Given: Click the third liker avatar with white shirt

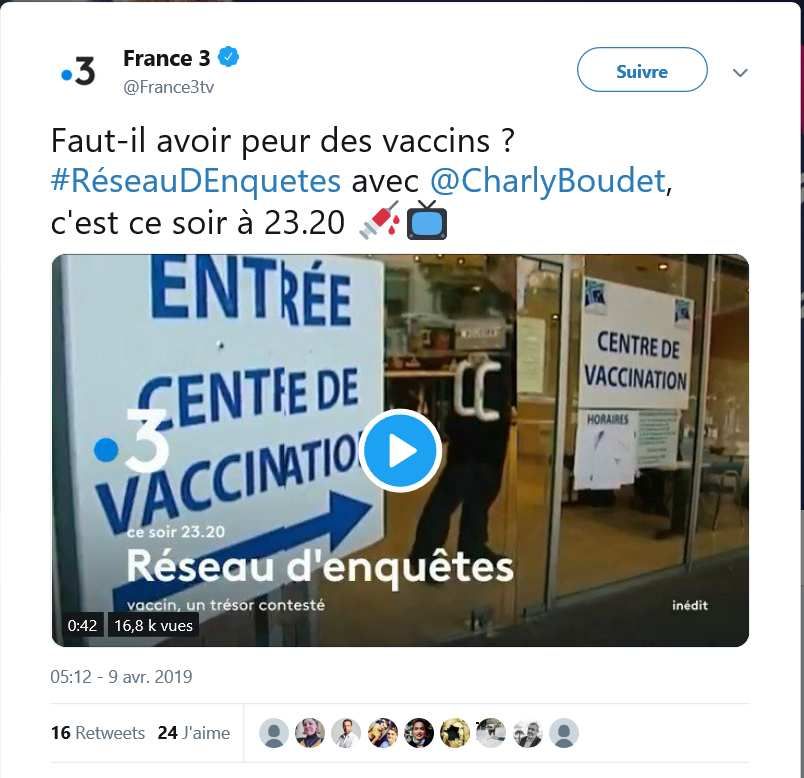Looking at the screenshot, I should [346, 733].
